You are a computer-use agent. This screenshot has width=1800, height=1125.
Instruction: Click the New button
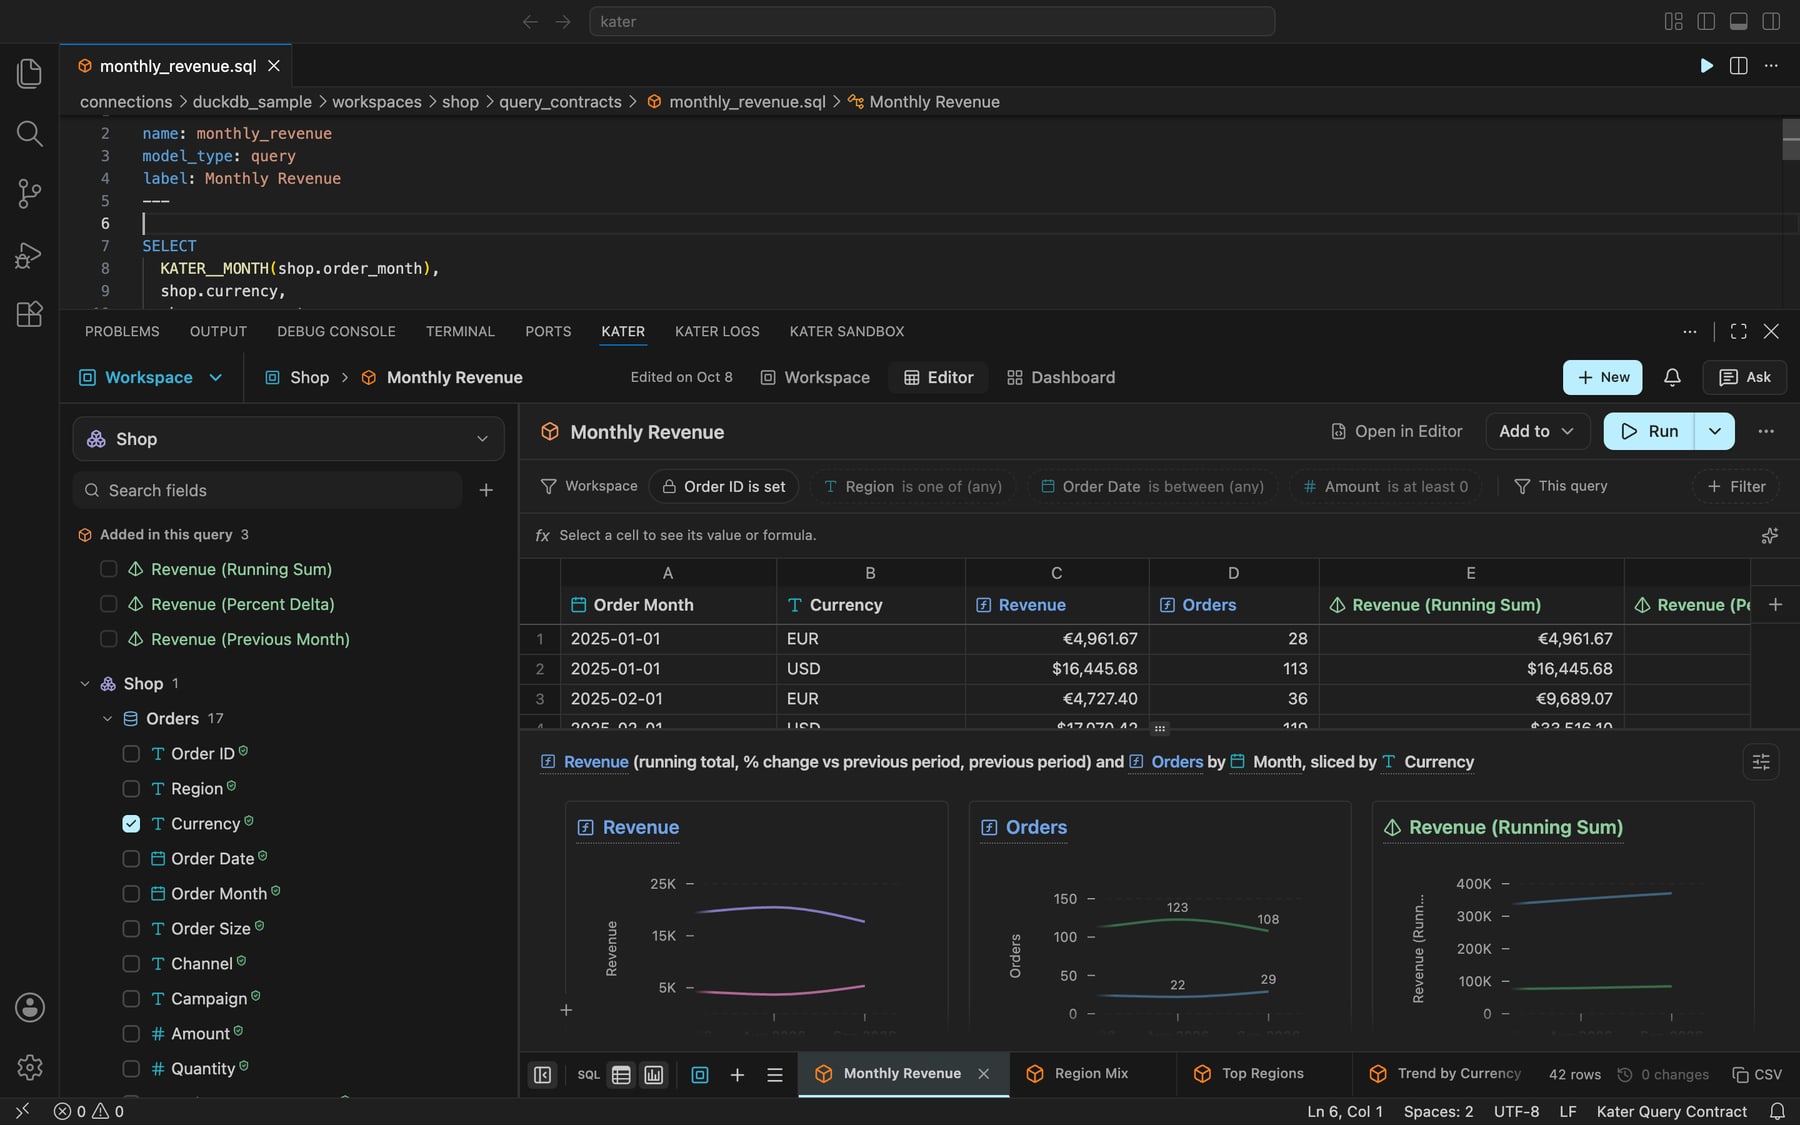pos(1603,377)
